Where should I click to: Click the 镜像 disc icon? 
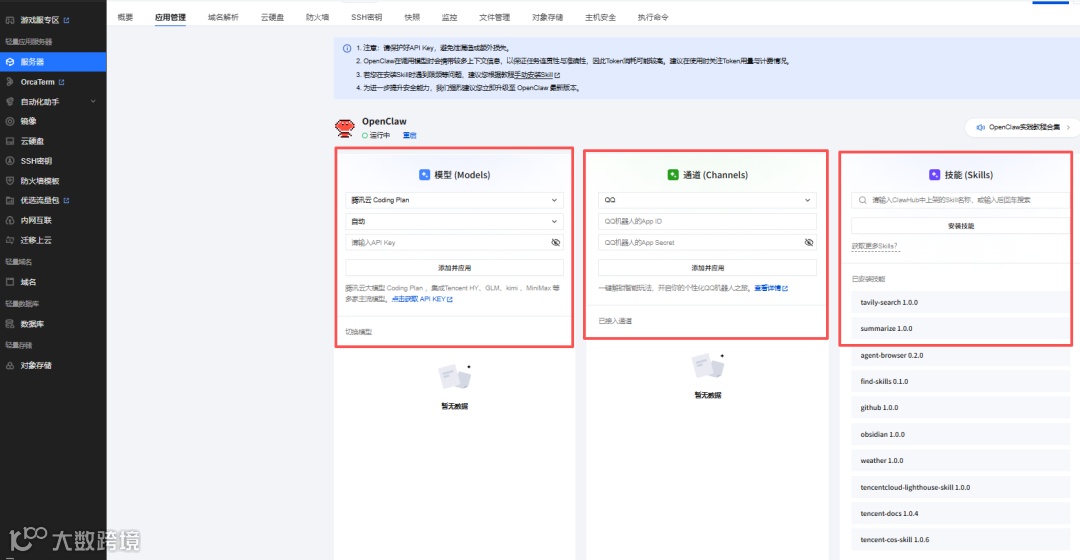[10, 121]
